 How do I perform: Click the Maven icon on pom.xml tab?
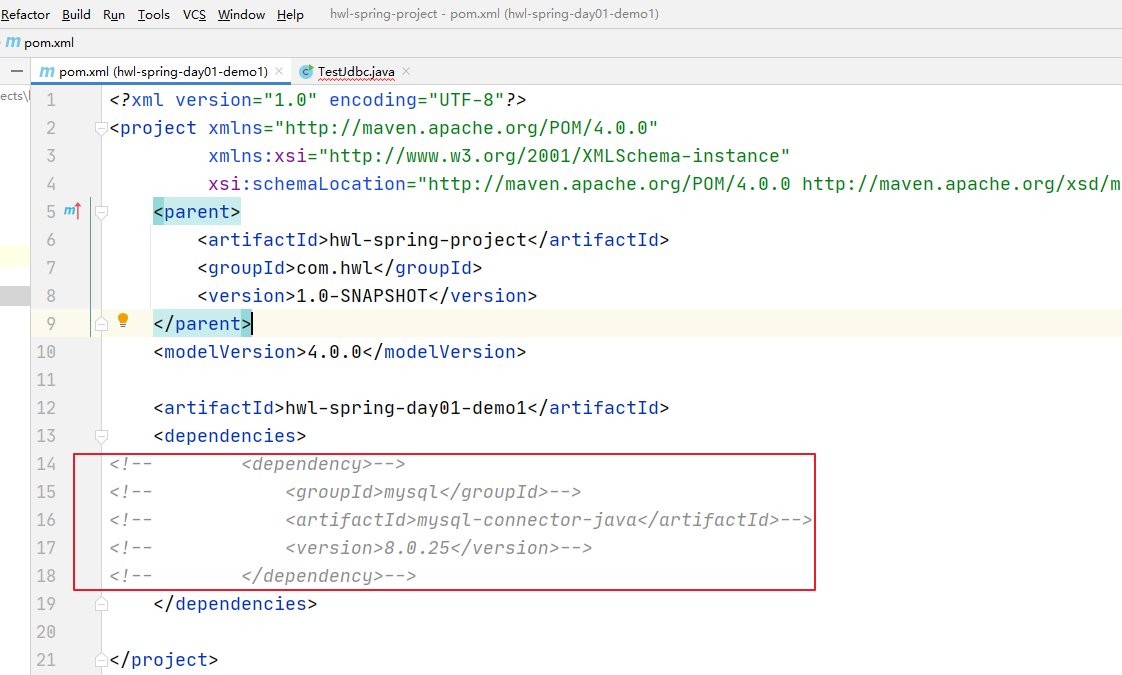click(x=47, y=72)
